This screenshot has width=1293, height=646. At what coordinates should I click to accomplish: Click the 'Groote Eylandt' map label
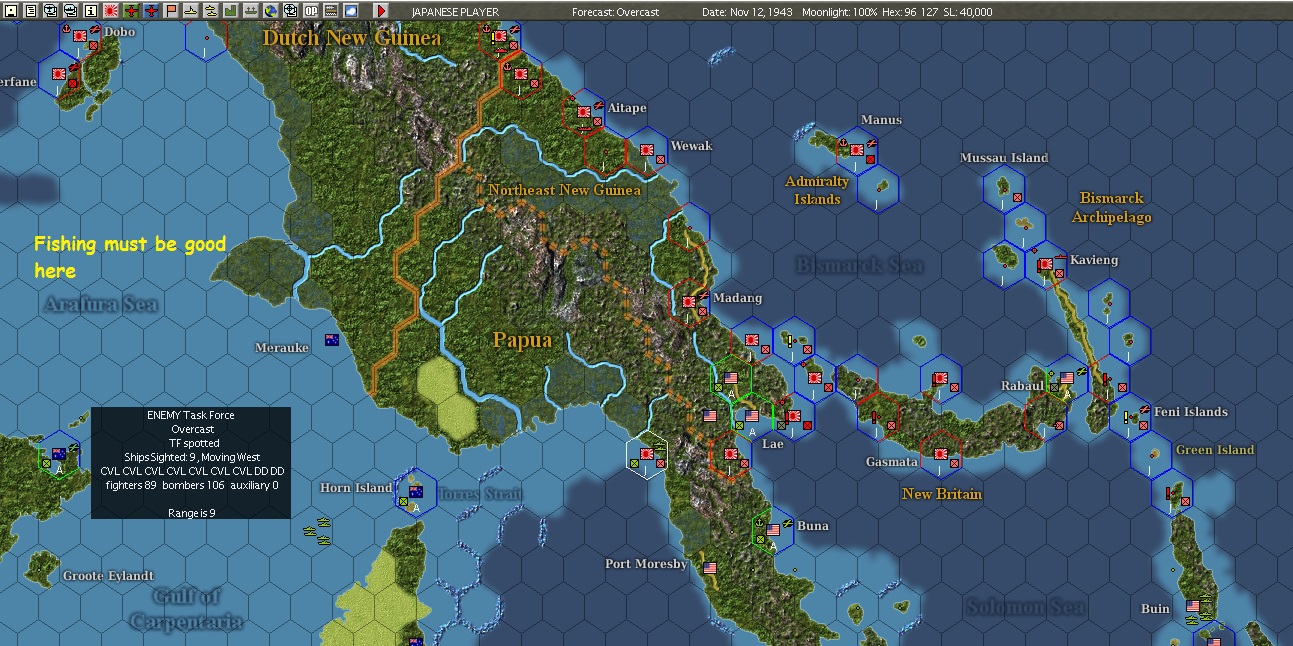tap(108, 576)
